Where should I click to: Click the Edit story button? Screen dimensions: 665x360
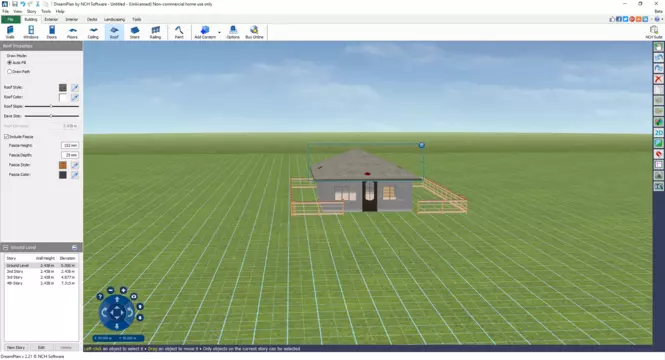coord(41,347)
